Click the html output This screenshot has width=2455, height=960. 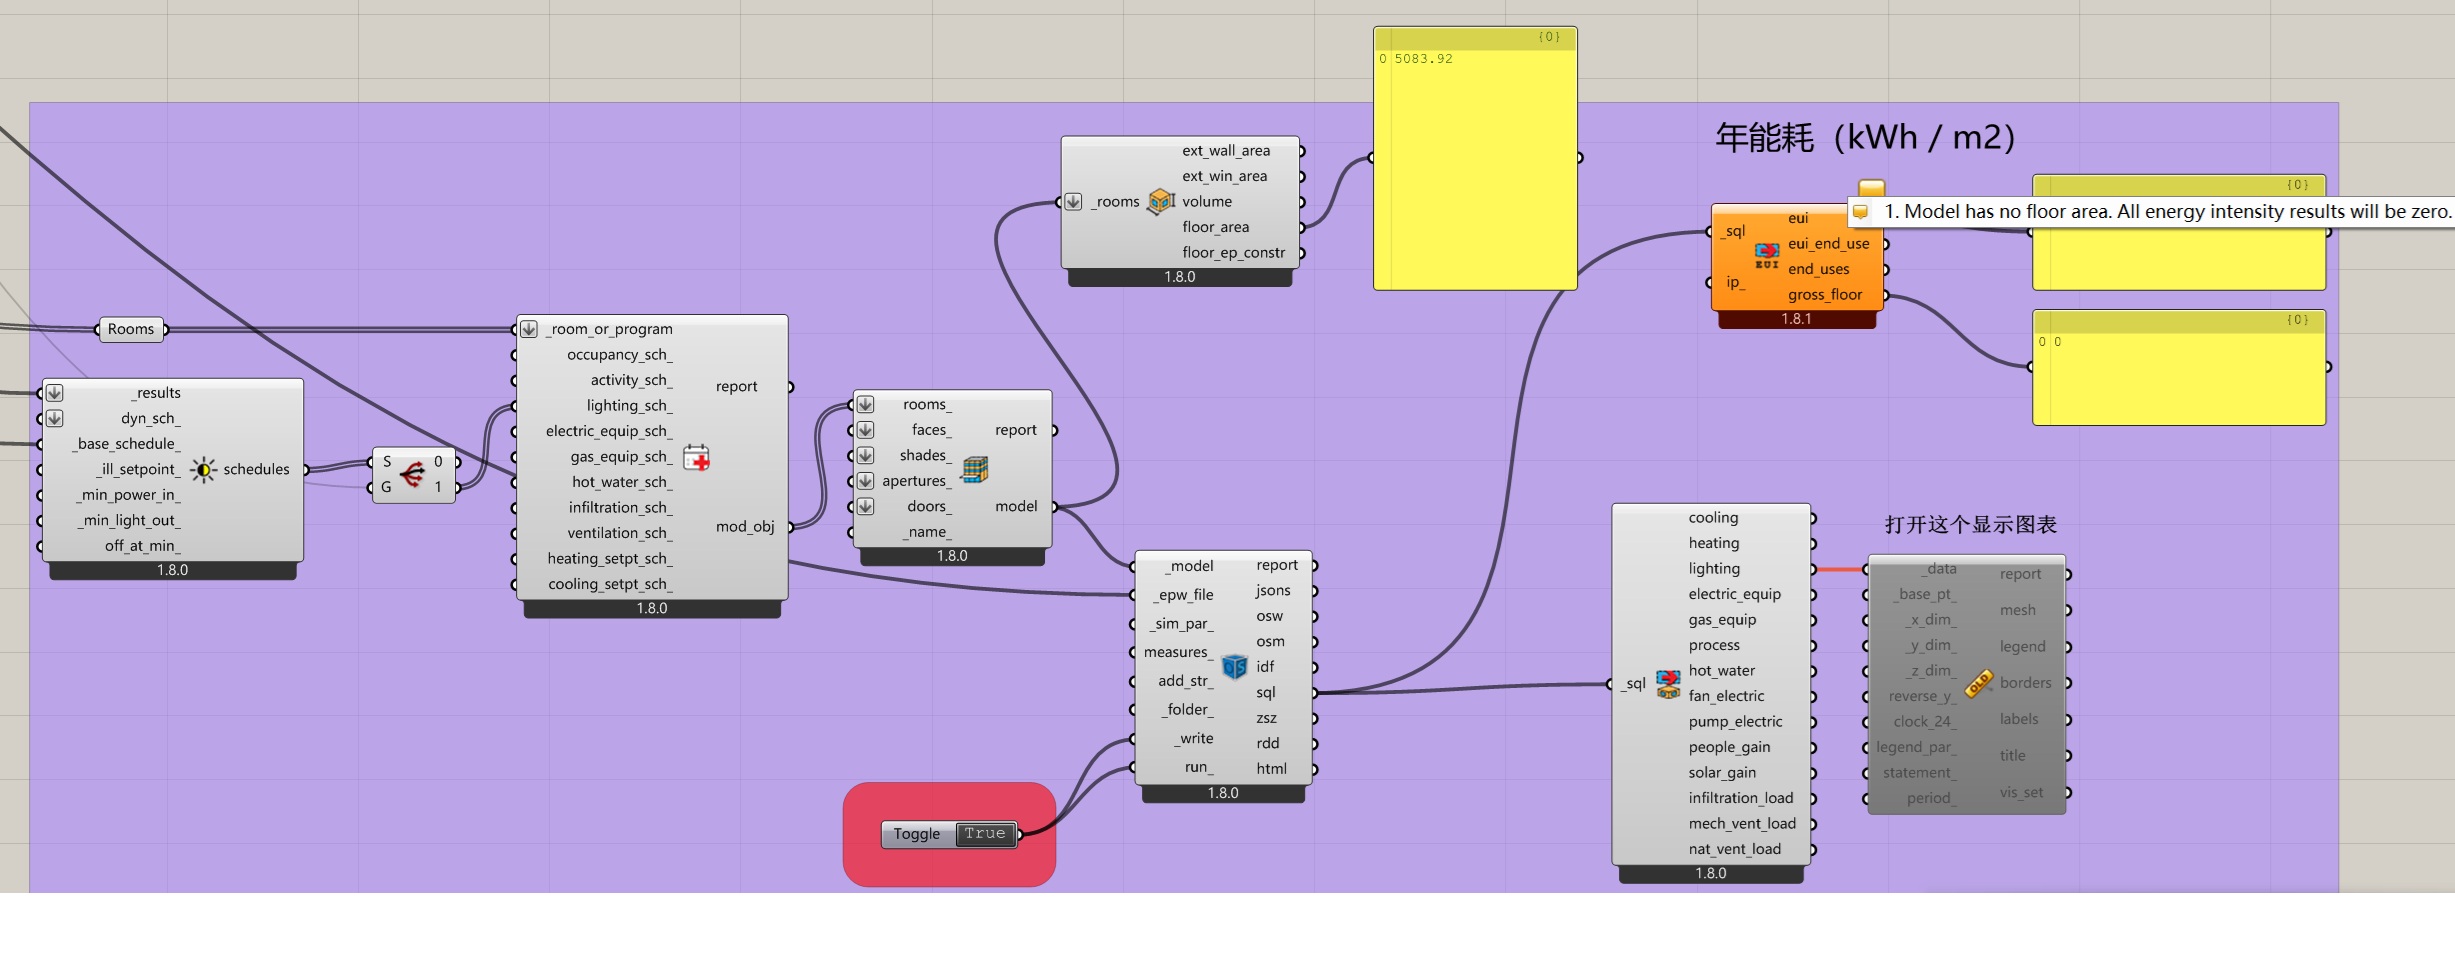1272,769
